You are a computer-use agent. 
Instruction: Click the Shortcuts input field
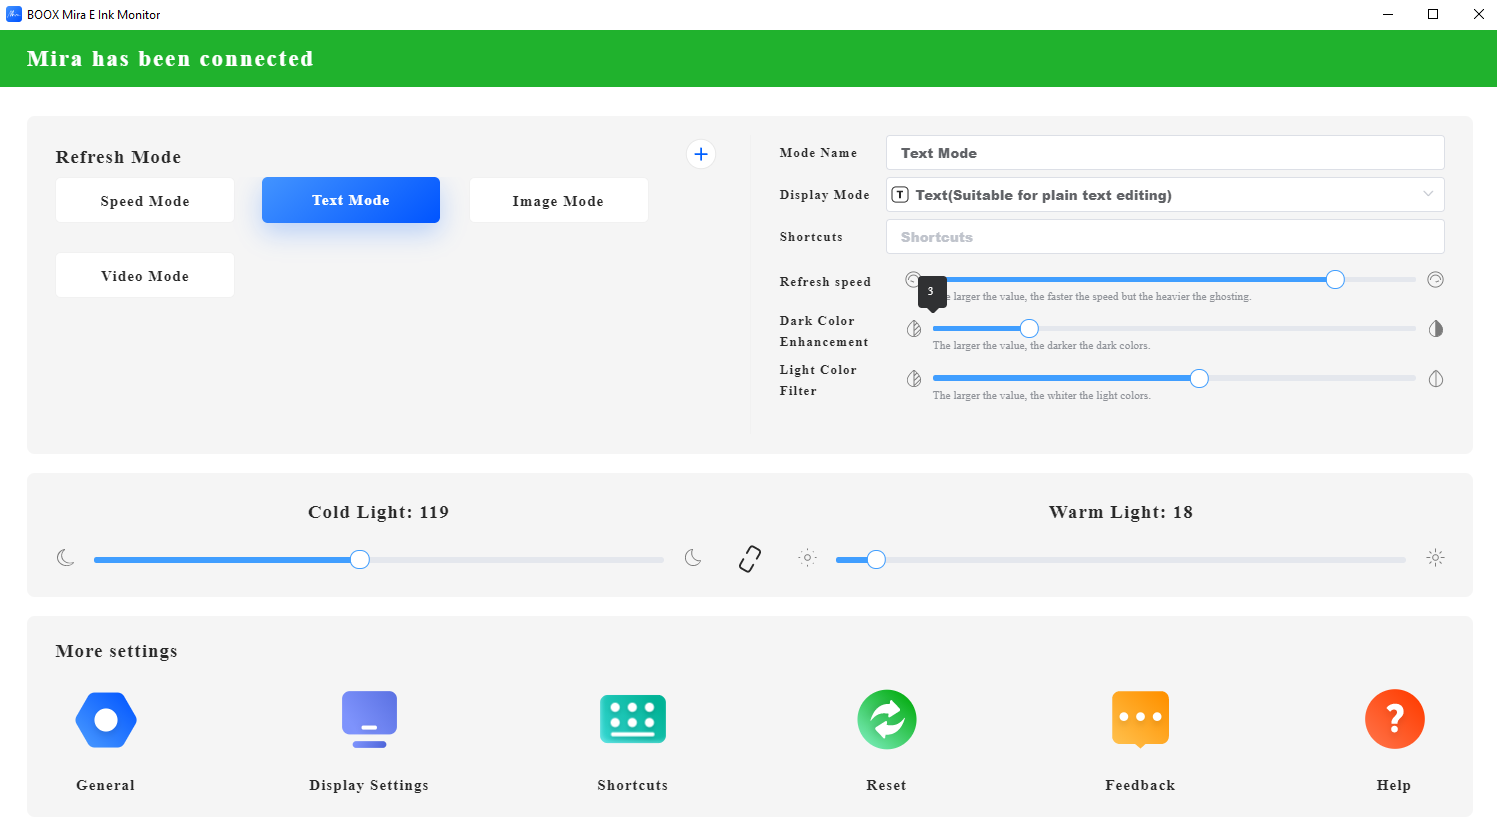[x=1164, y=236]
